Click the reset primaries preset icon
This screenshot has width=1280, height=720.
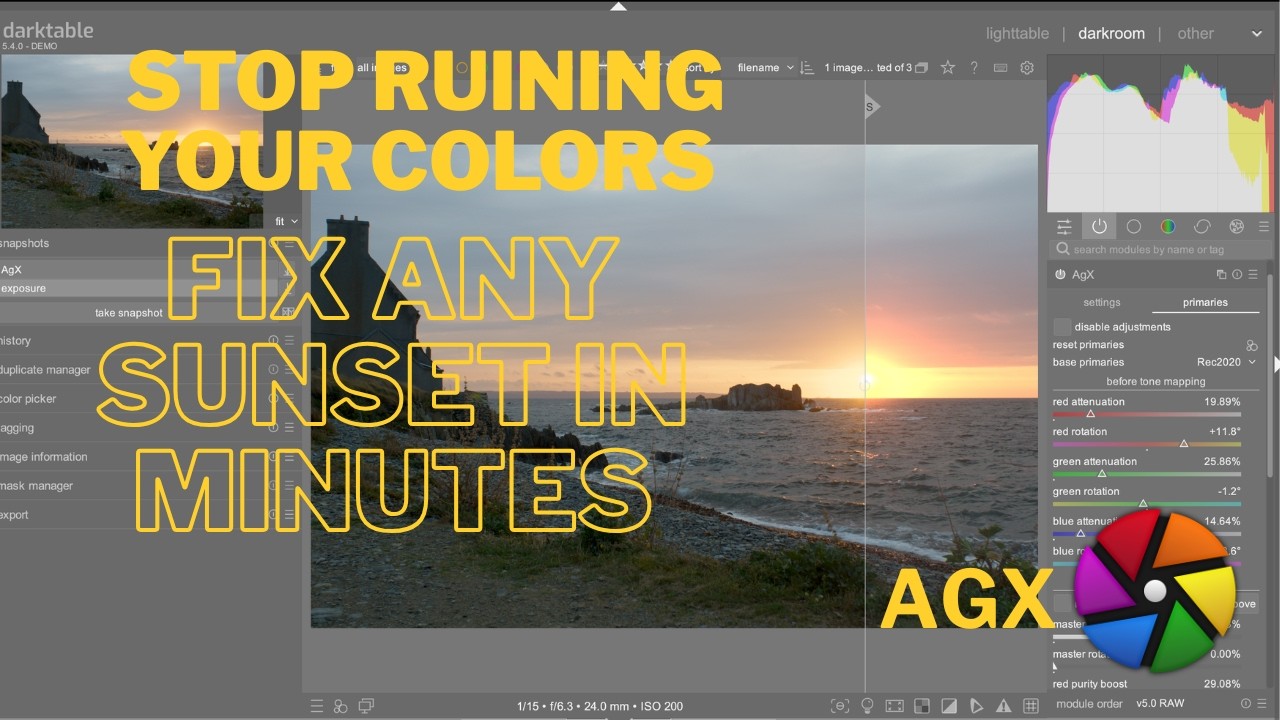point(1252,345)
